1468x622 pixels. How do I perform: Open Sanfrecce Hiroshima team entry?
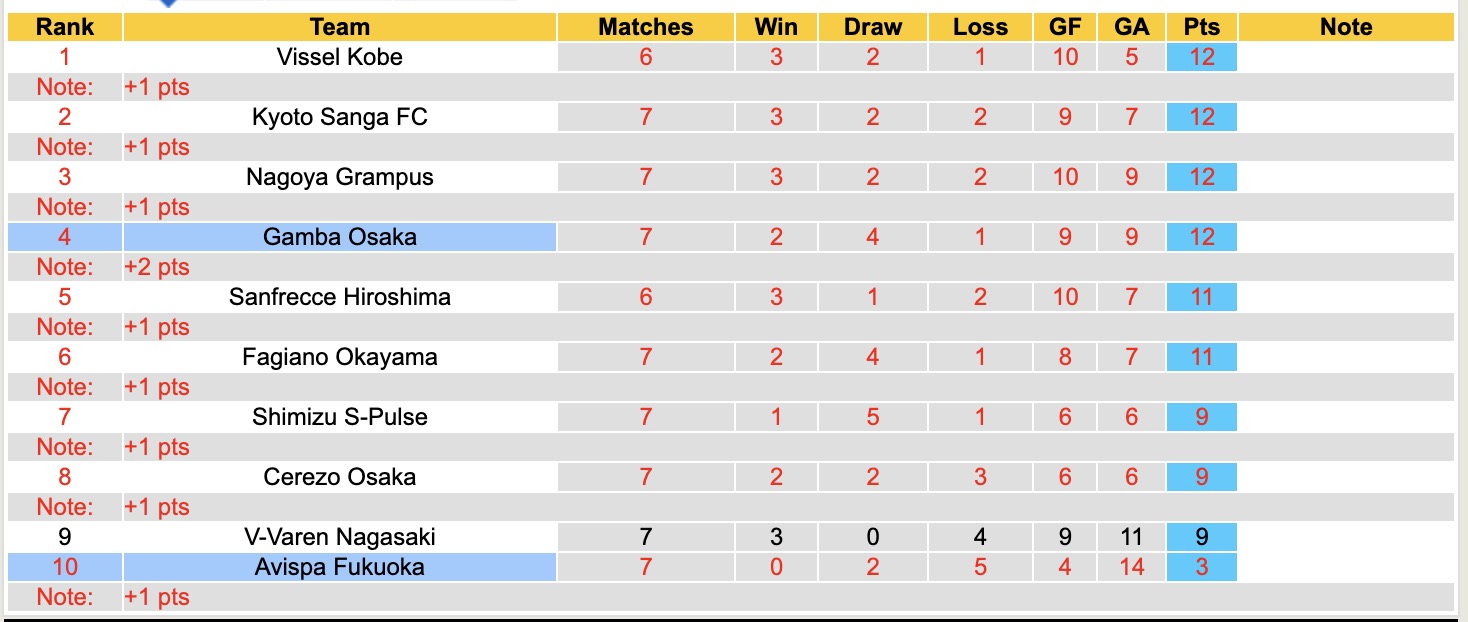340,297
